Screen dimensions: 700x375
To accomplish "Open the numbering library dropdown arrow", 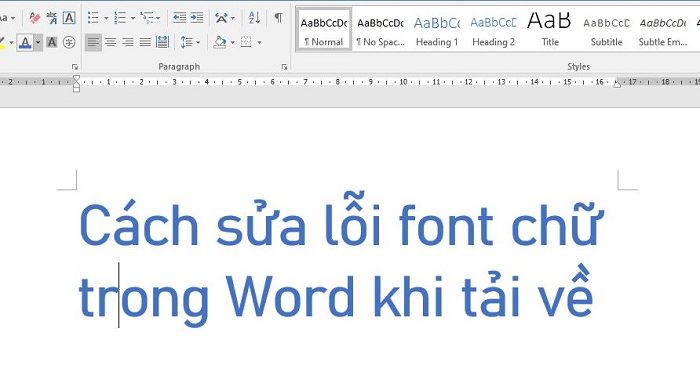I will [x=133, y=18].
